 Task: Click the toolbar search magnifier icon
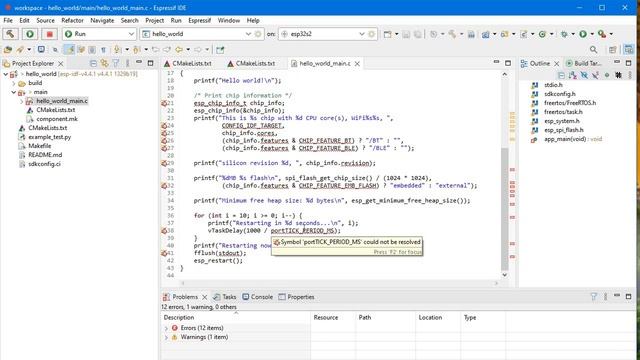coord(593,49)
